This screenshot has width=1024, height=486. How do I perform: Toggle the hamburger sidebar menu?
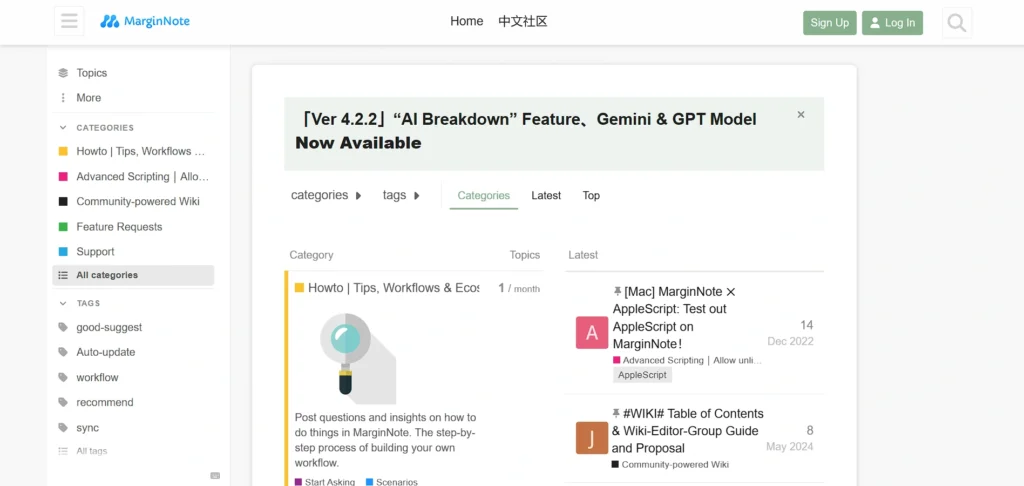click(69, 22)
